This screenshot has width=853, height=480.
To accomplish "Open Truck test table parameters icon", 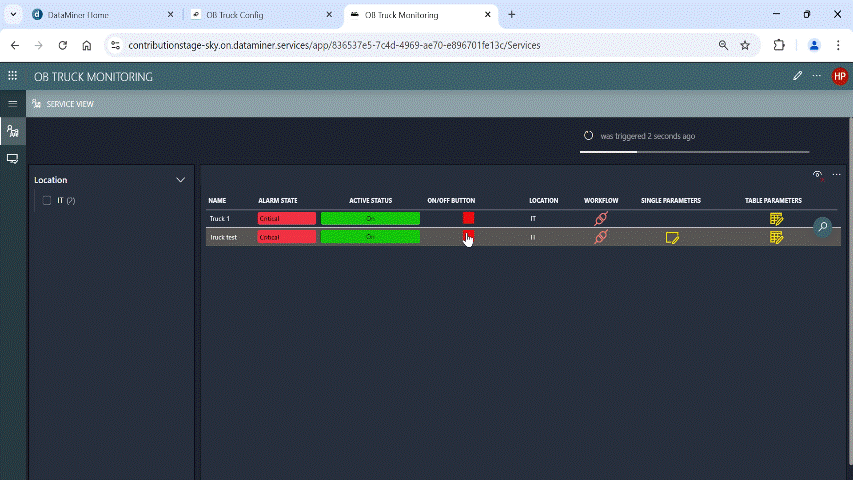I will point(776,237).
